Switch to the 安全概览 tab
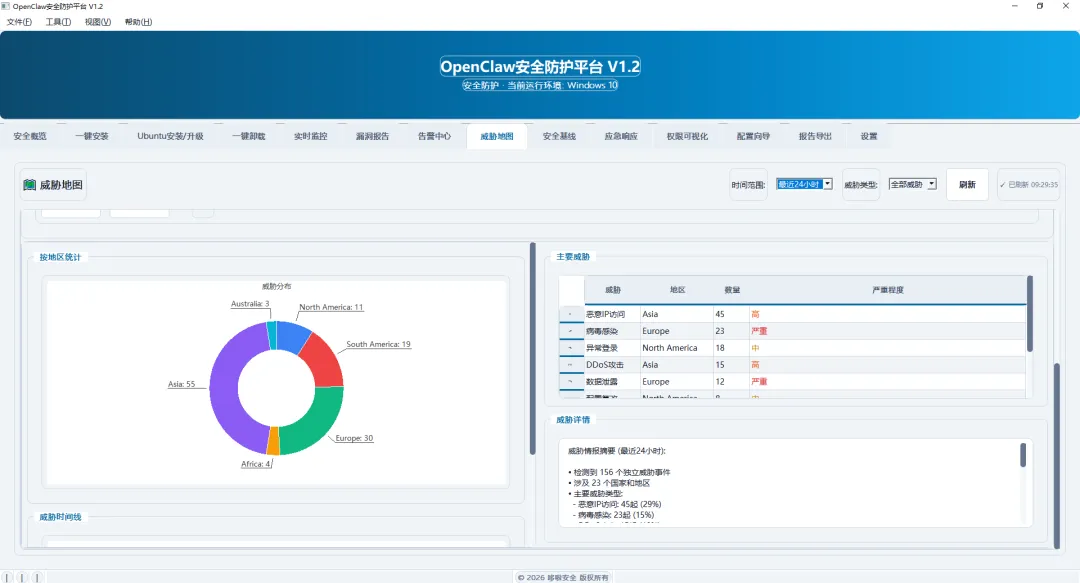 click(x=30, y=136)
